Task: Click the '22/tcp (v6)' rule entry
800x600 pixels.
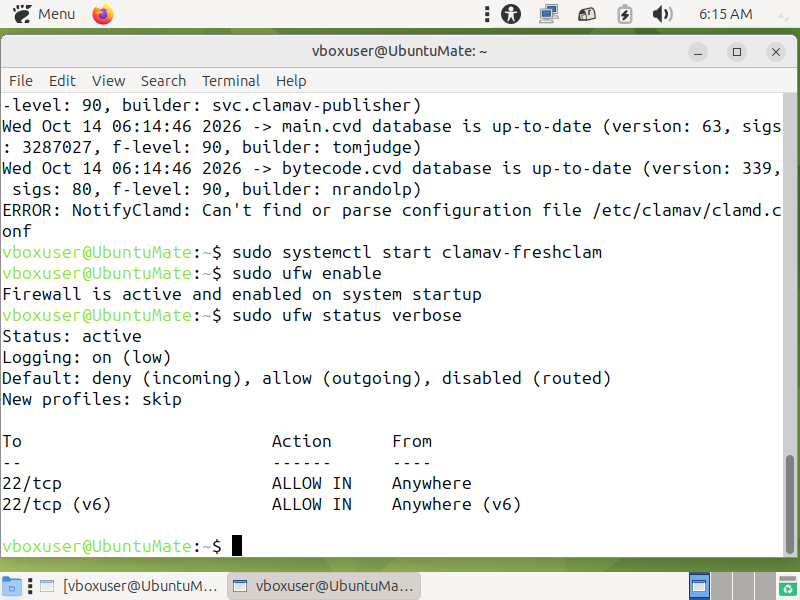Action: (x=57, y=504)
